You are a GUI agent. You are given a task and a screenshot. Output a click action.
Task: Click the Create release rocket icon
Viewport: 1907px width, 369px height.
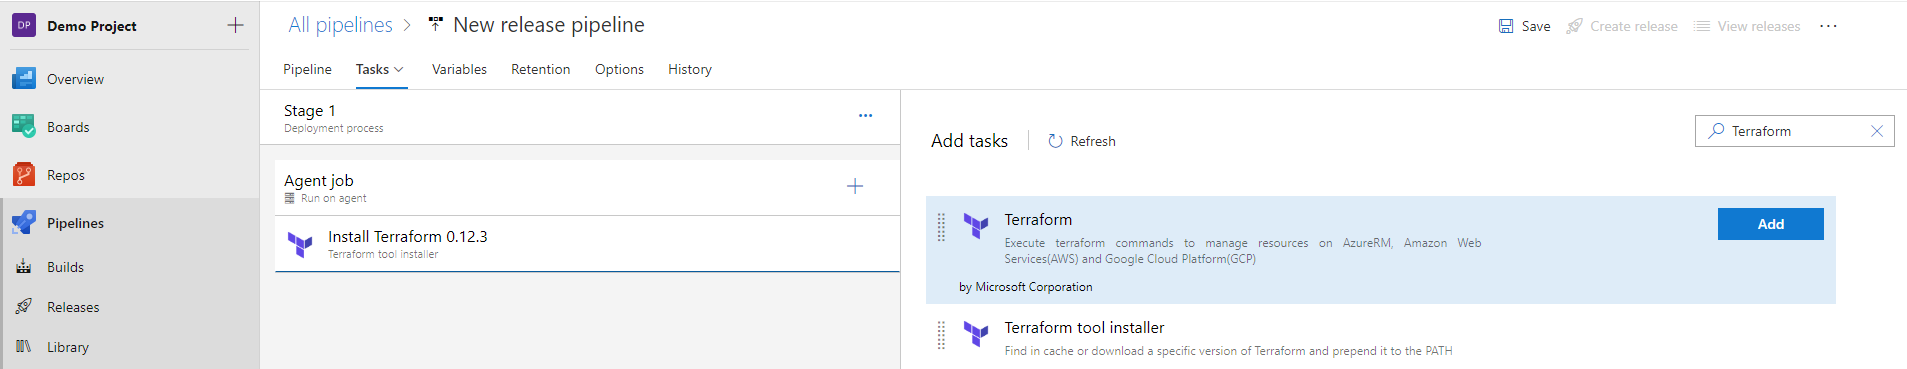1574,26
